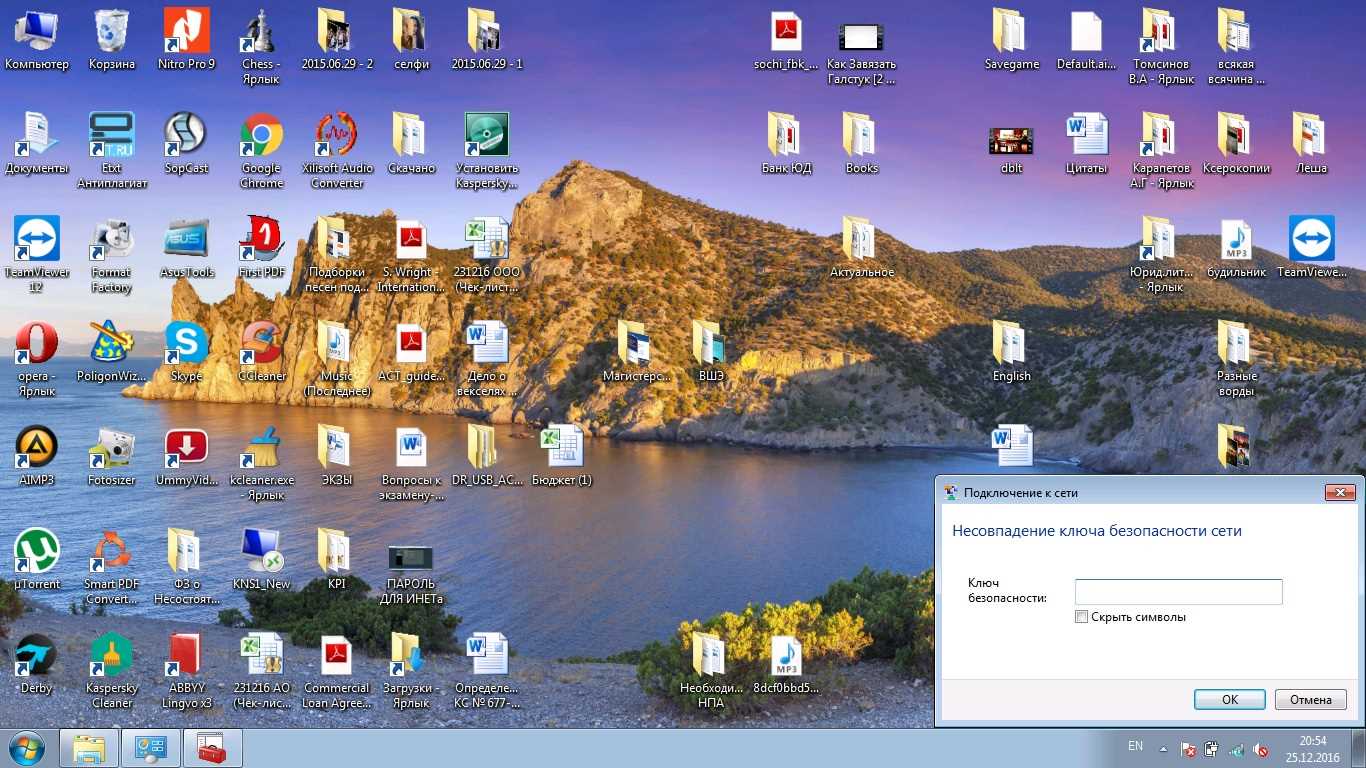Open the Компьютер desktop icon
Viewport: 1366px width, 768px height.
click(x=36, y=40)
